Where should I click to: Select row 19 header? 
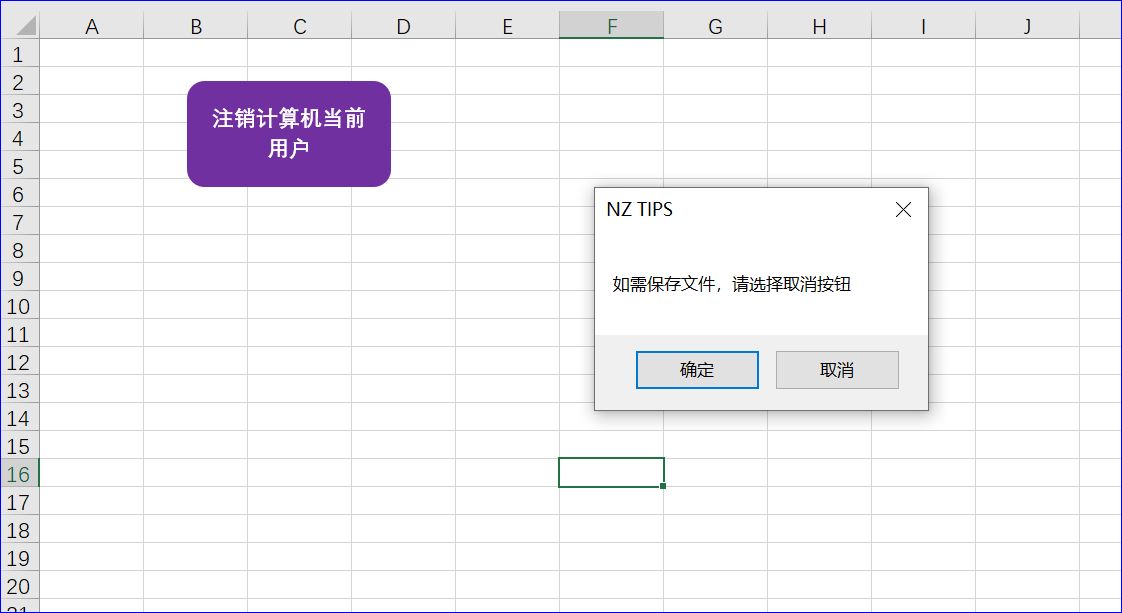click(19, 558)
